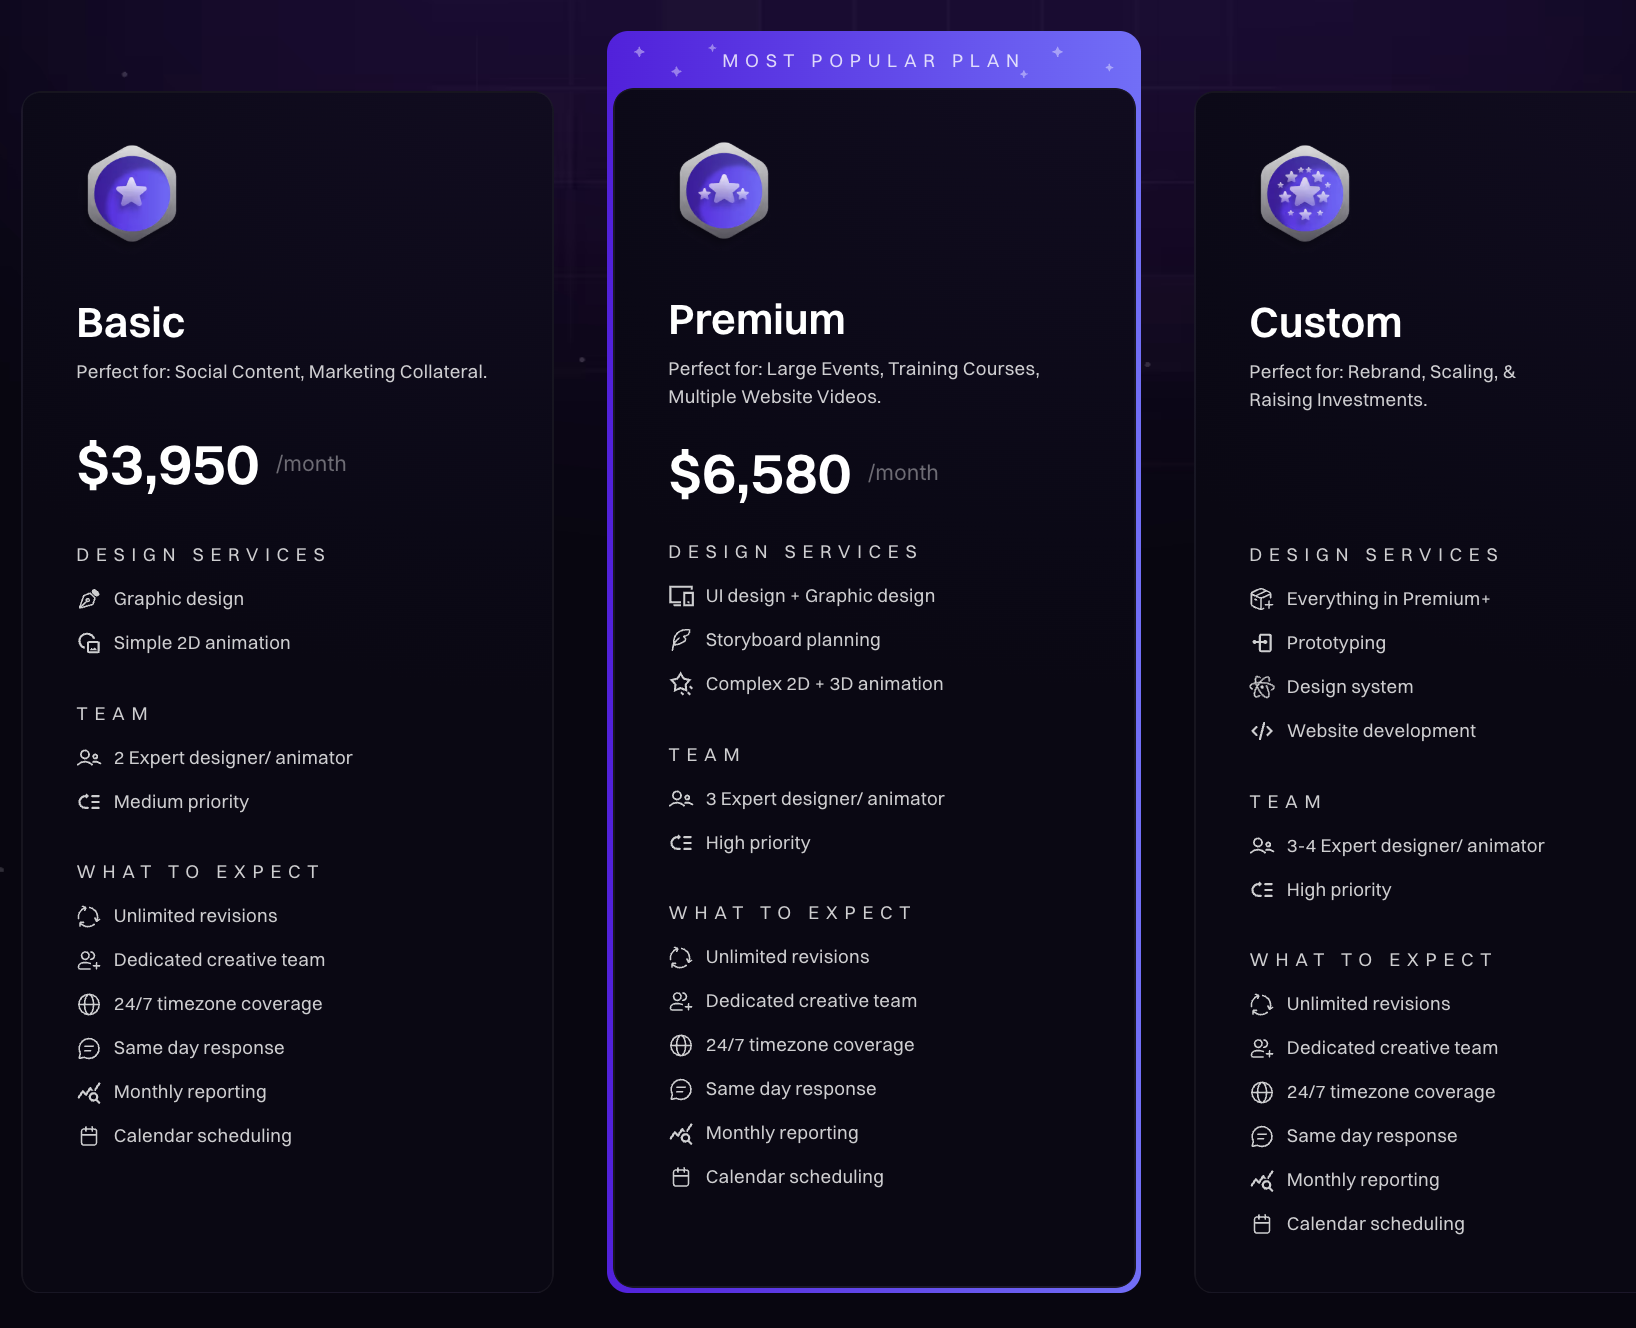Click the Custom plan star-circle badge
Screen dimensions: 1636x1328
click(x=1305, y=193)
